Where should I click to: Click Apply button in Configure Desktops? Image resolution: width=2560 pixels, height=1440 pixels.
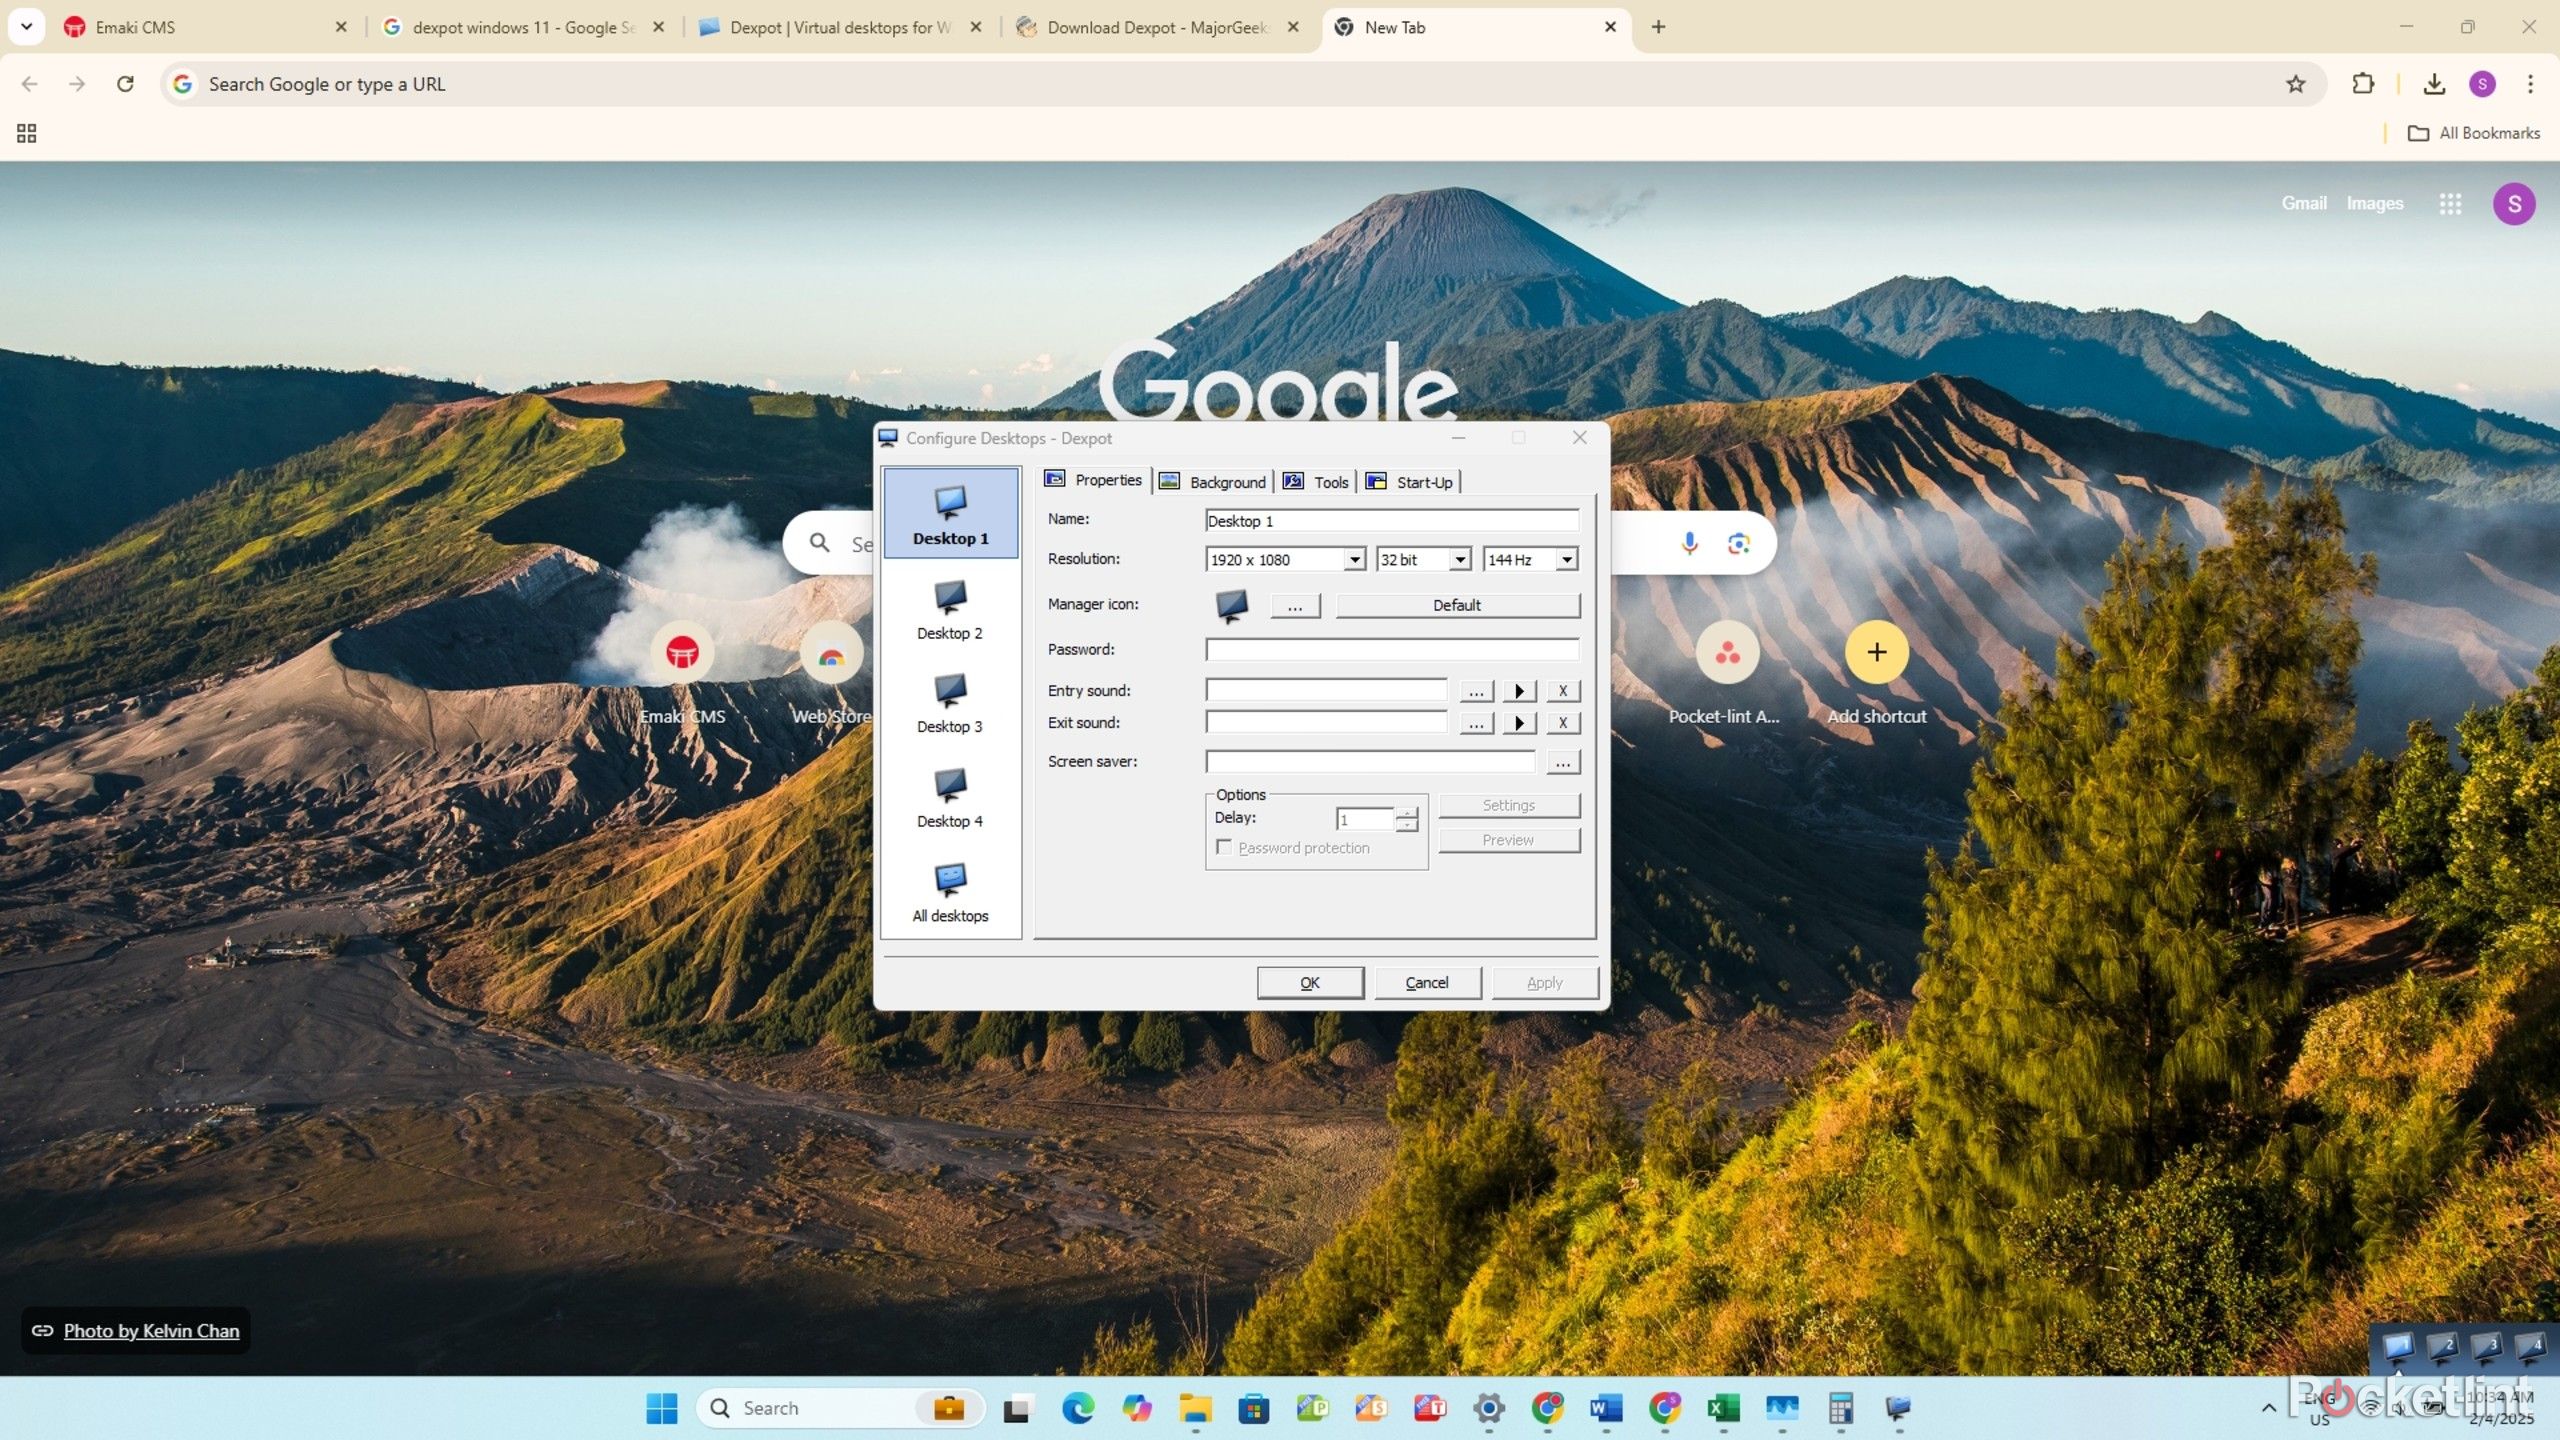pos(1542,981)
